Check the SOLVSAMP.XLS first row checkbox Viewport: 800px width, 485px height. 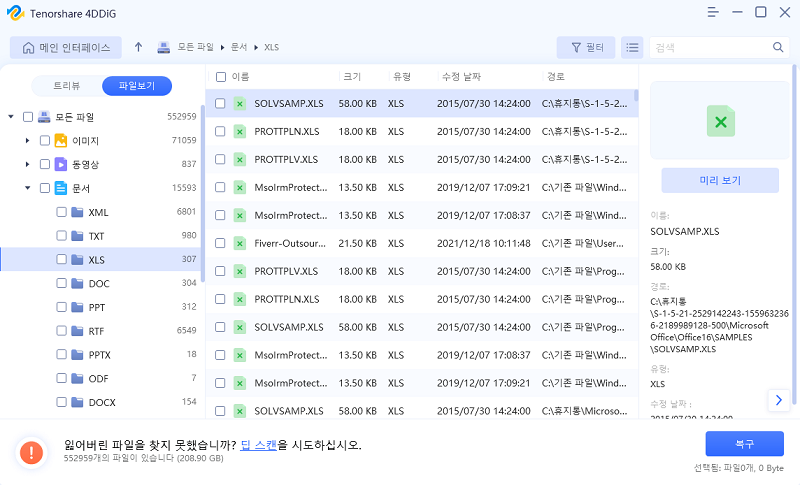[220, 103]
